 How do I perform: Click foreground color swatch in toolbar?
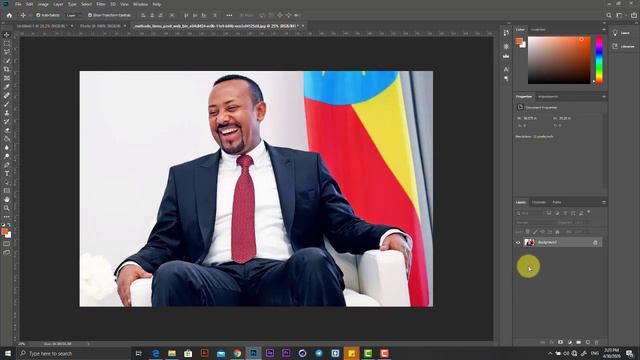coord(5,232)
